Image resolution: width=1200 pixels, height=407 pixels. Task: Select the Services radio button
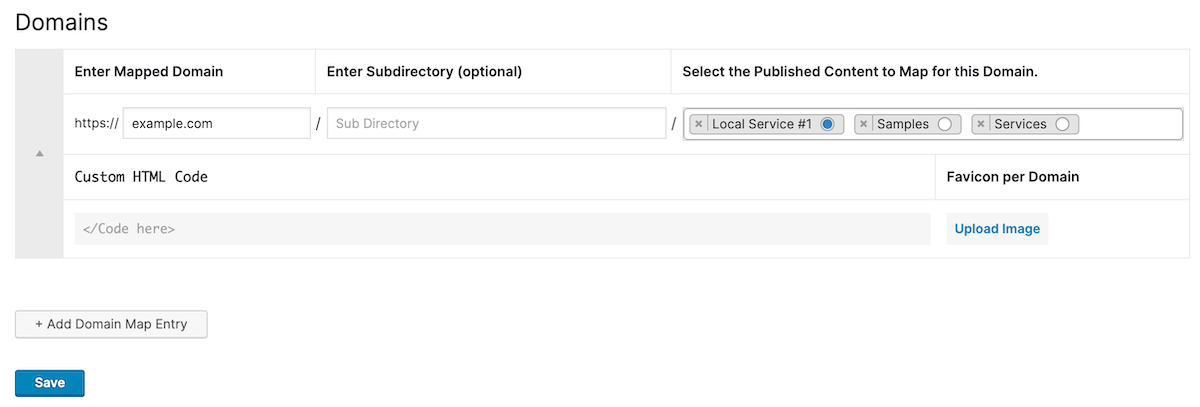click(x=1062, y=124)
